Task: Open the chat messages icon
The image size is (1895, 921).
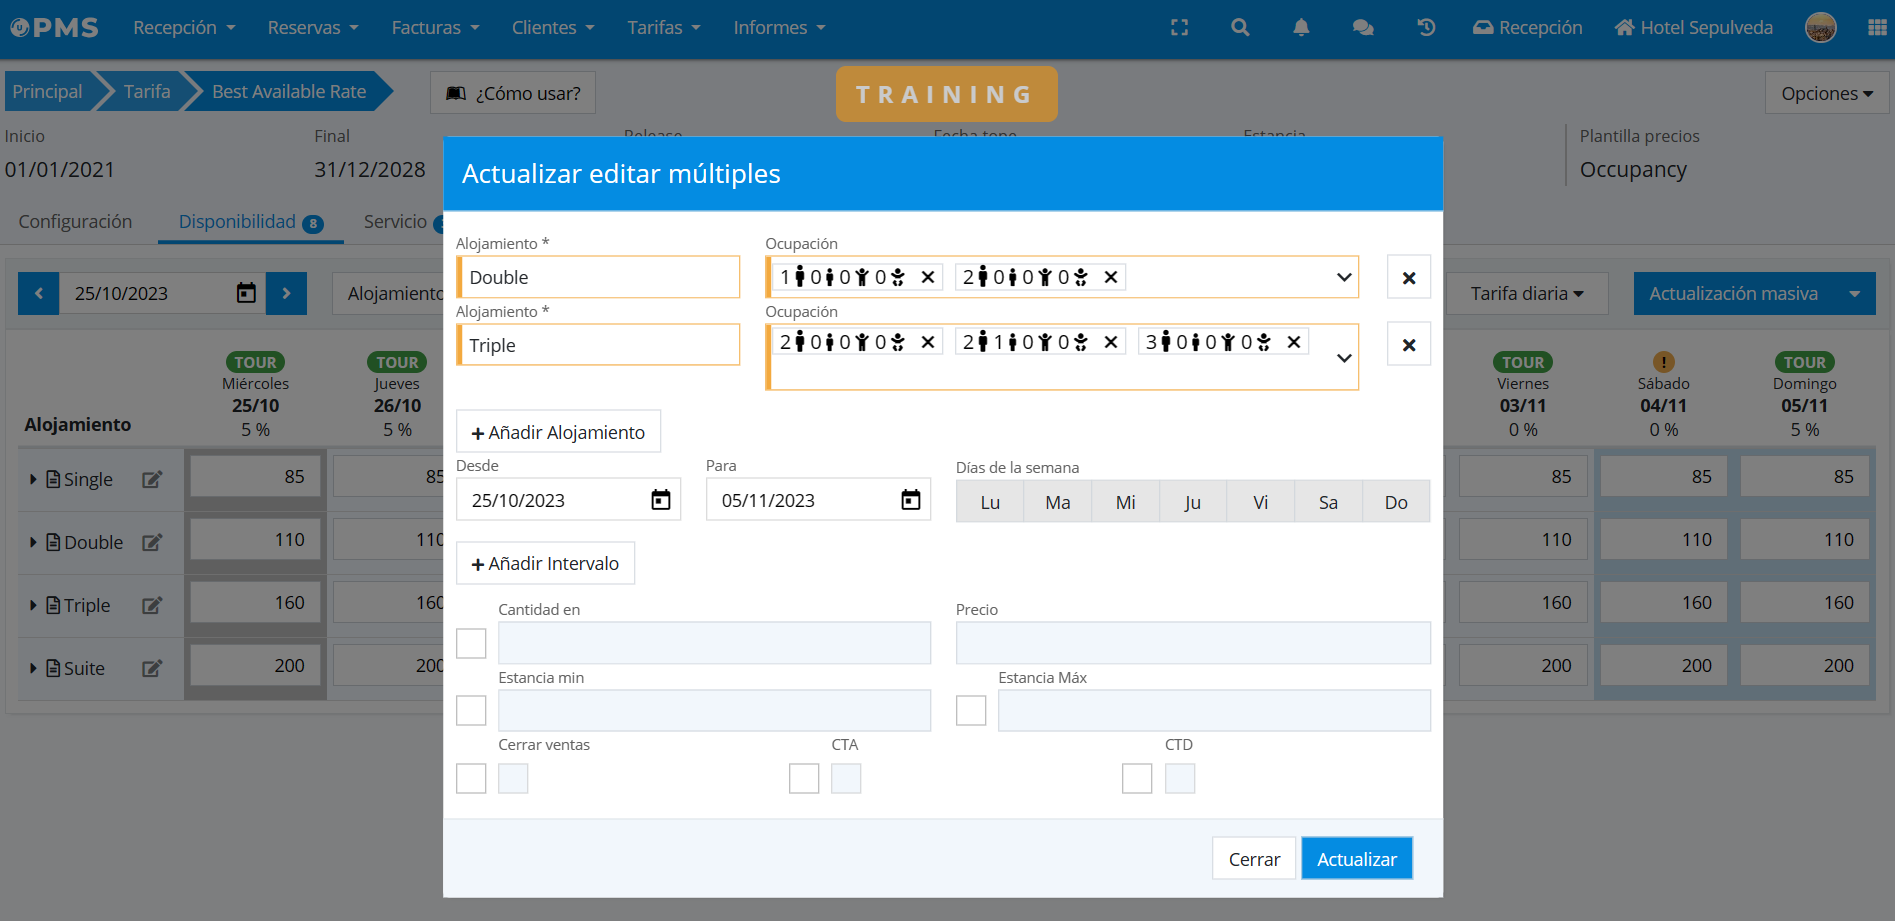Action: [1363, 28]
